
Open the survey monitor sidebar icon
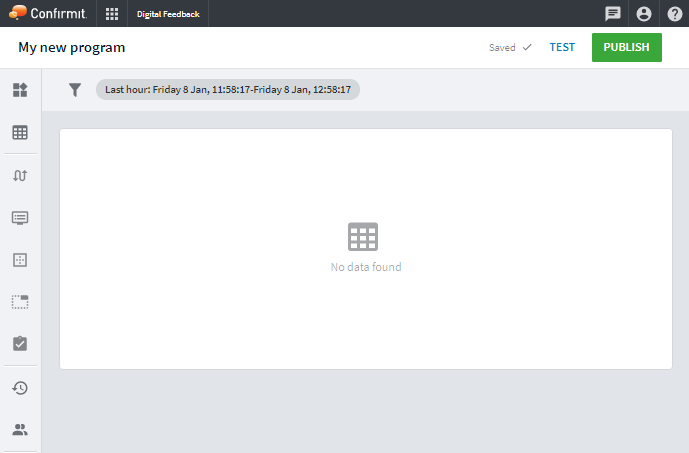[x=20, y=218]
